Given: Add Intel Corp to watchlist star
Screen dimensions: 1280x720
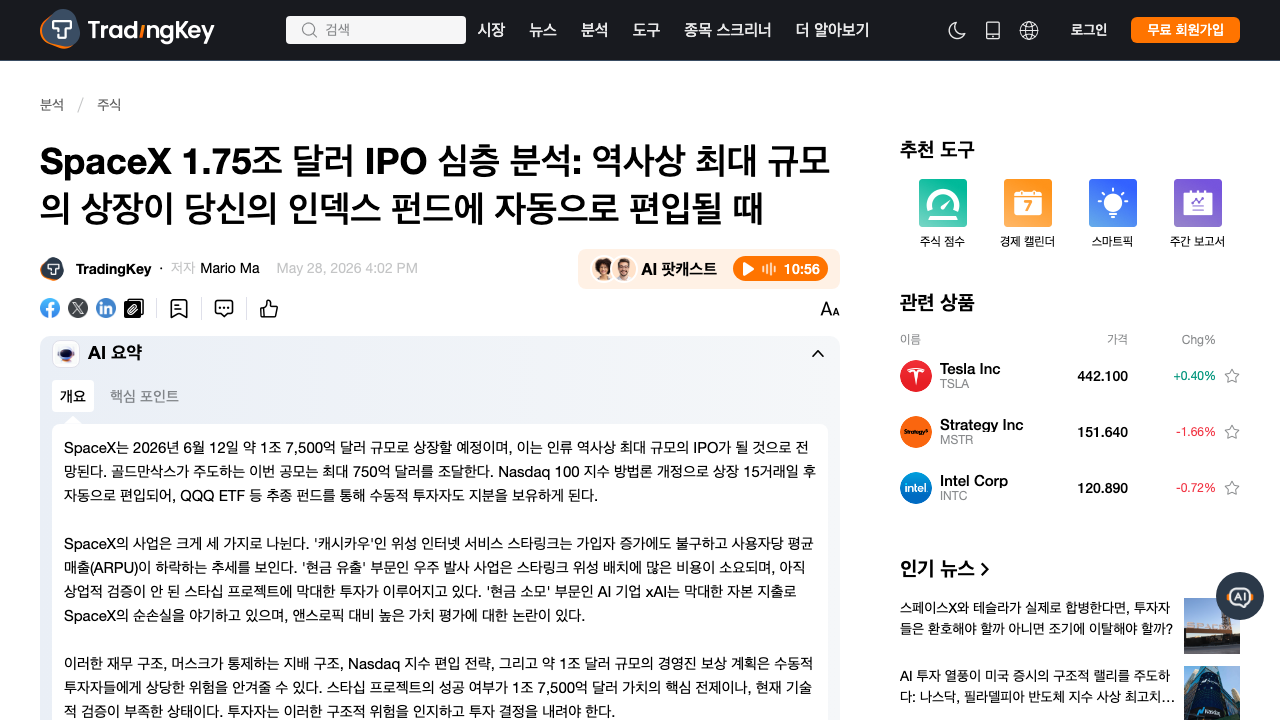Looking at the screenshot, I should [x=1232, y=488].
